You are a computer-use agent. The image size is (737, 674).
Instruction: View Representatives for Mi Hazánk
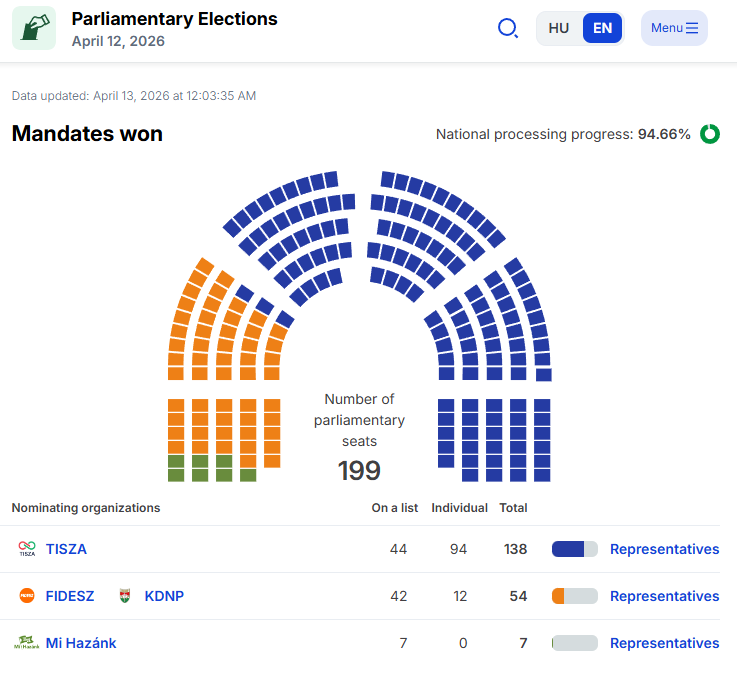tap(664, 643)
